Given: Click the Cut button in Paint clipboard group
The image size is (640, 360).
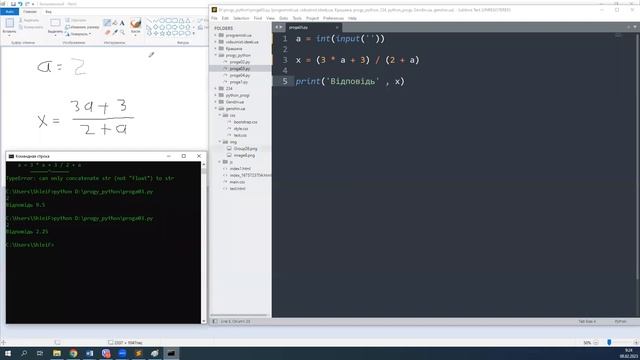Looking at the screenshot, I should pos(29,20).
